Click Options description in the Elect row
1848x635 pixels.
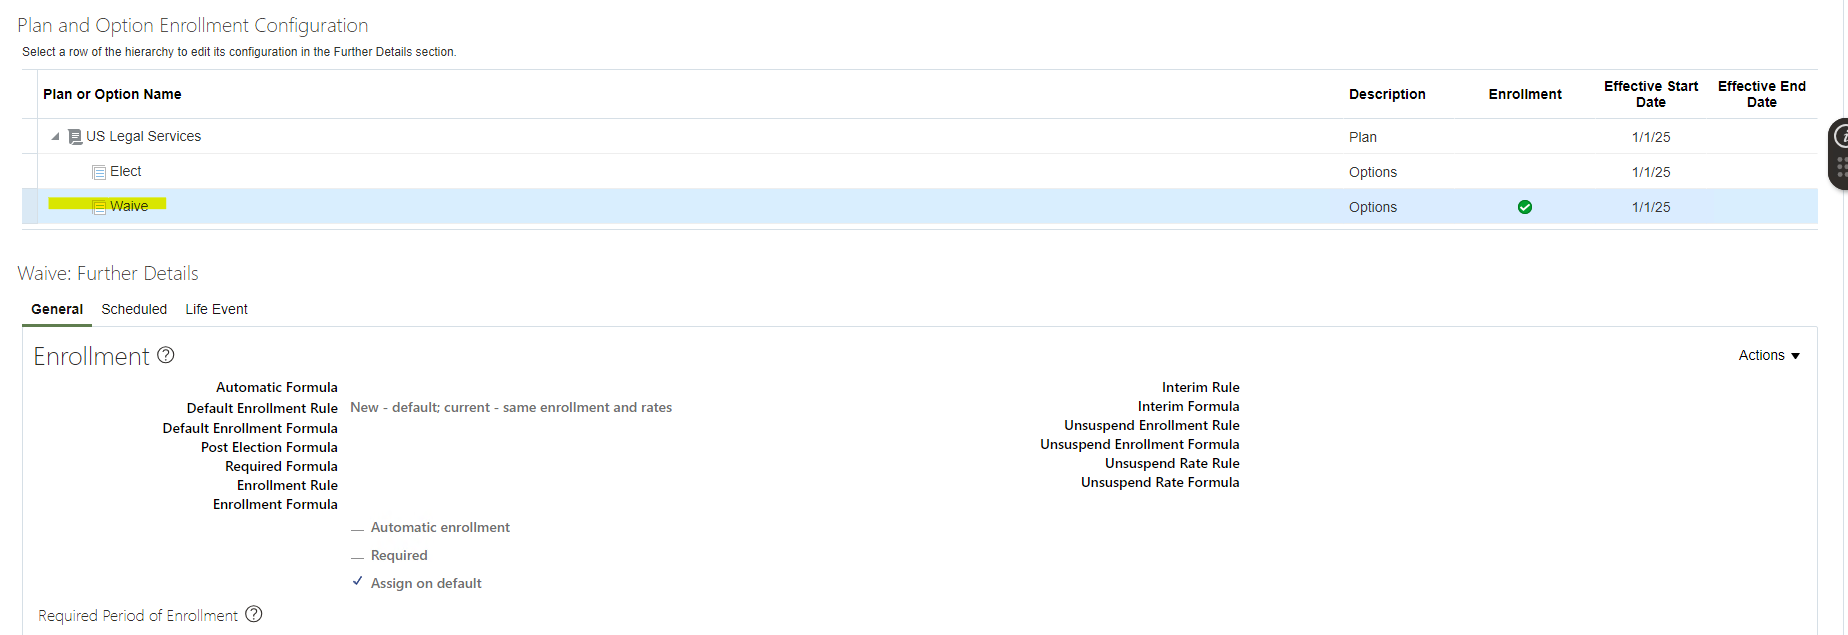pyautogui.click(x=1373, y=172)
